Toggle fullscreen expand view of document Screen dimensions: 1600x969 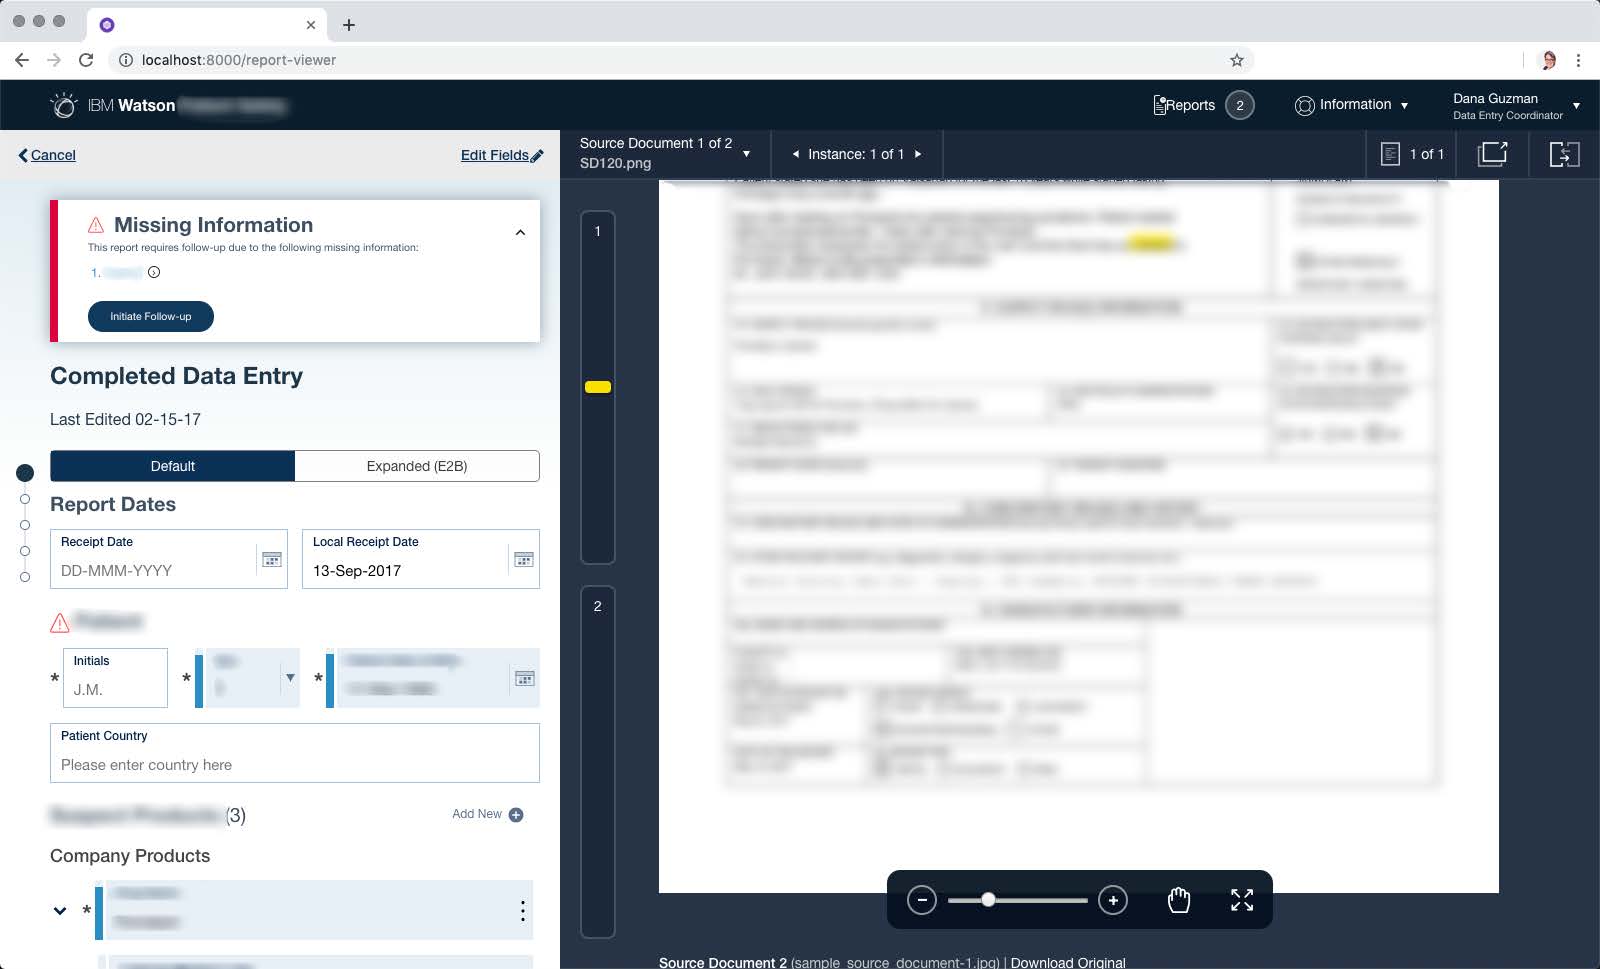pos(1241,900)
